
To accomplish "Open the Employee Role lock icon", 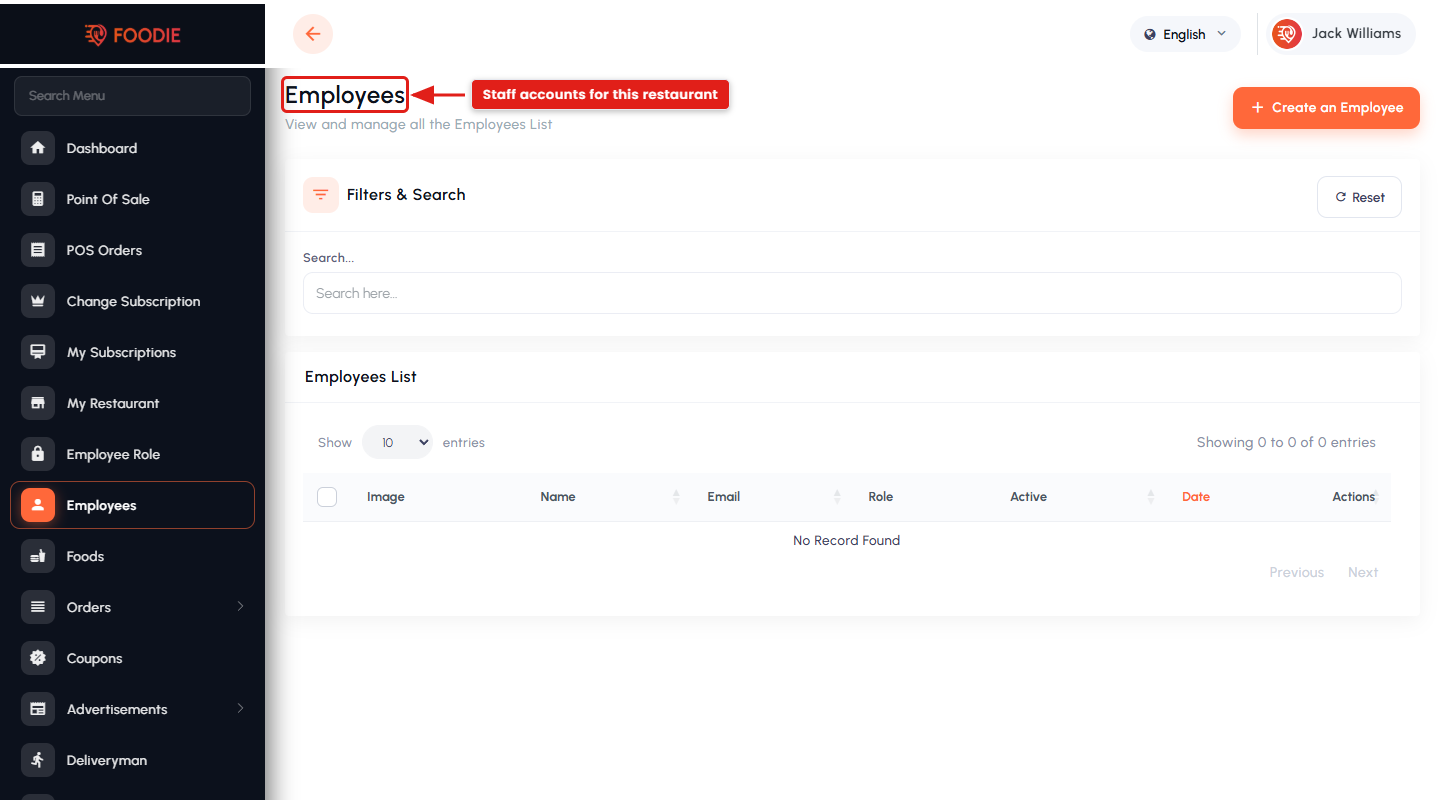I will click(38, 454).
